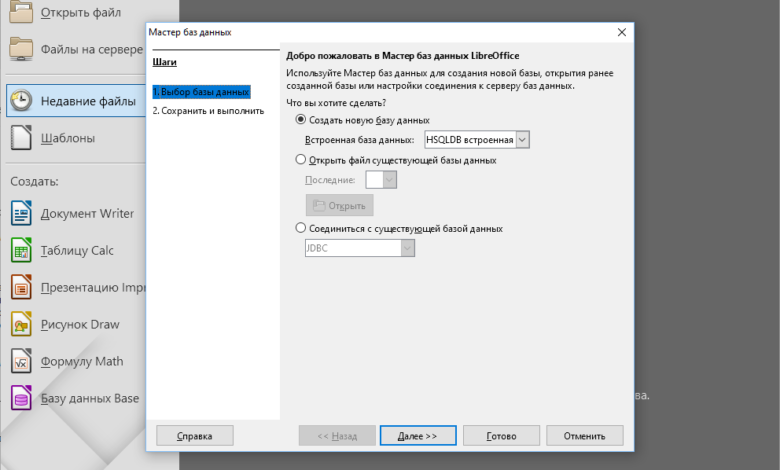
Task: Click the Calc spreadsheet icon
Action: click(22, 250)
